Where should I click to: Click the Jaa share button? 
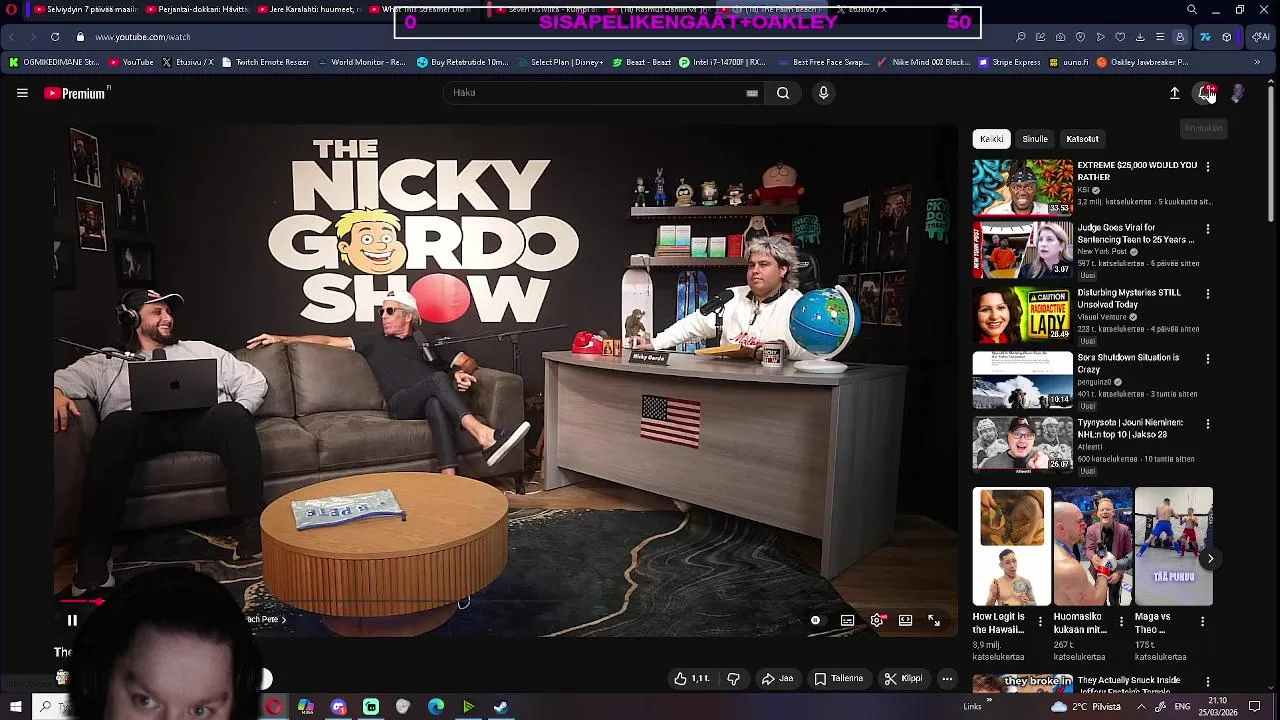pos(777,678)
